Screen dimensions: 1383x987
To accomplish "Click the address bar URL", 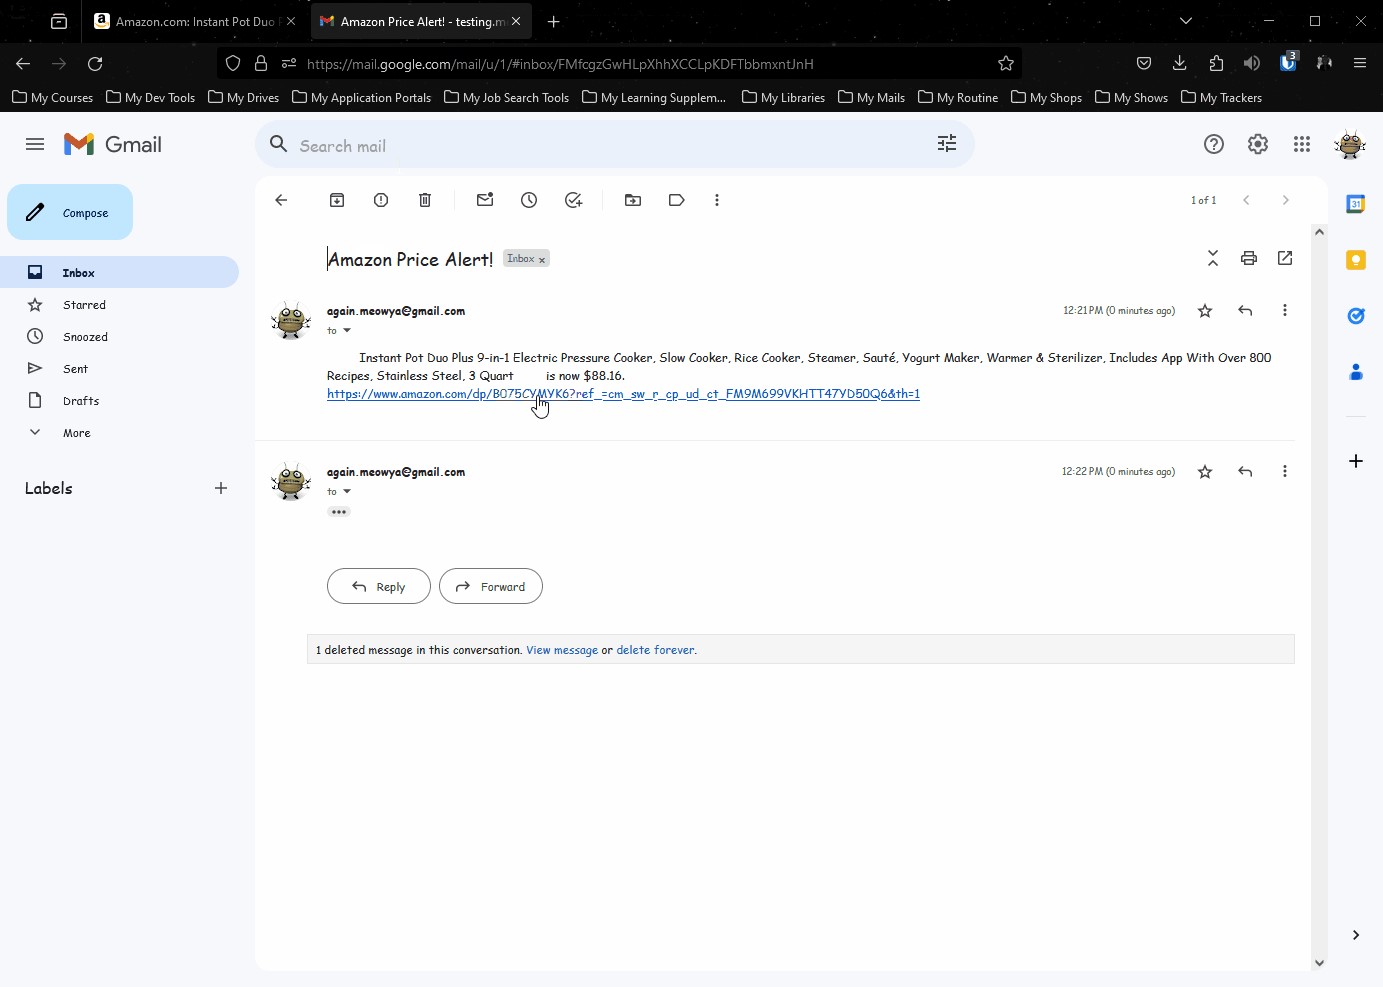I will pyautogui.click(x=560, y=64).
